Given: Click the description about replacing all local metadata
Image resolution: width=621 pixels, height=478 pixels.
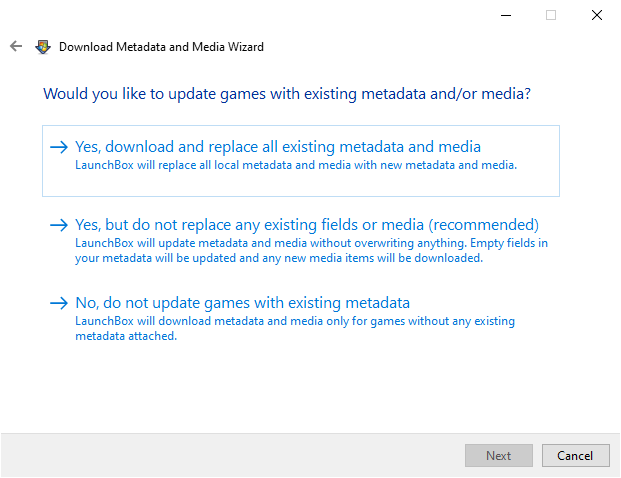Looking at the screenshot, I should (296, 165).
